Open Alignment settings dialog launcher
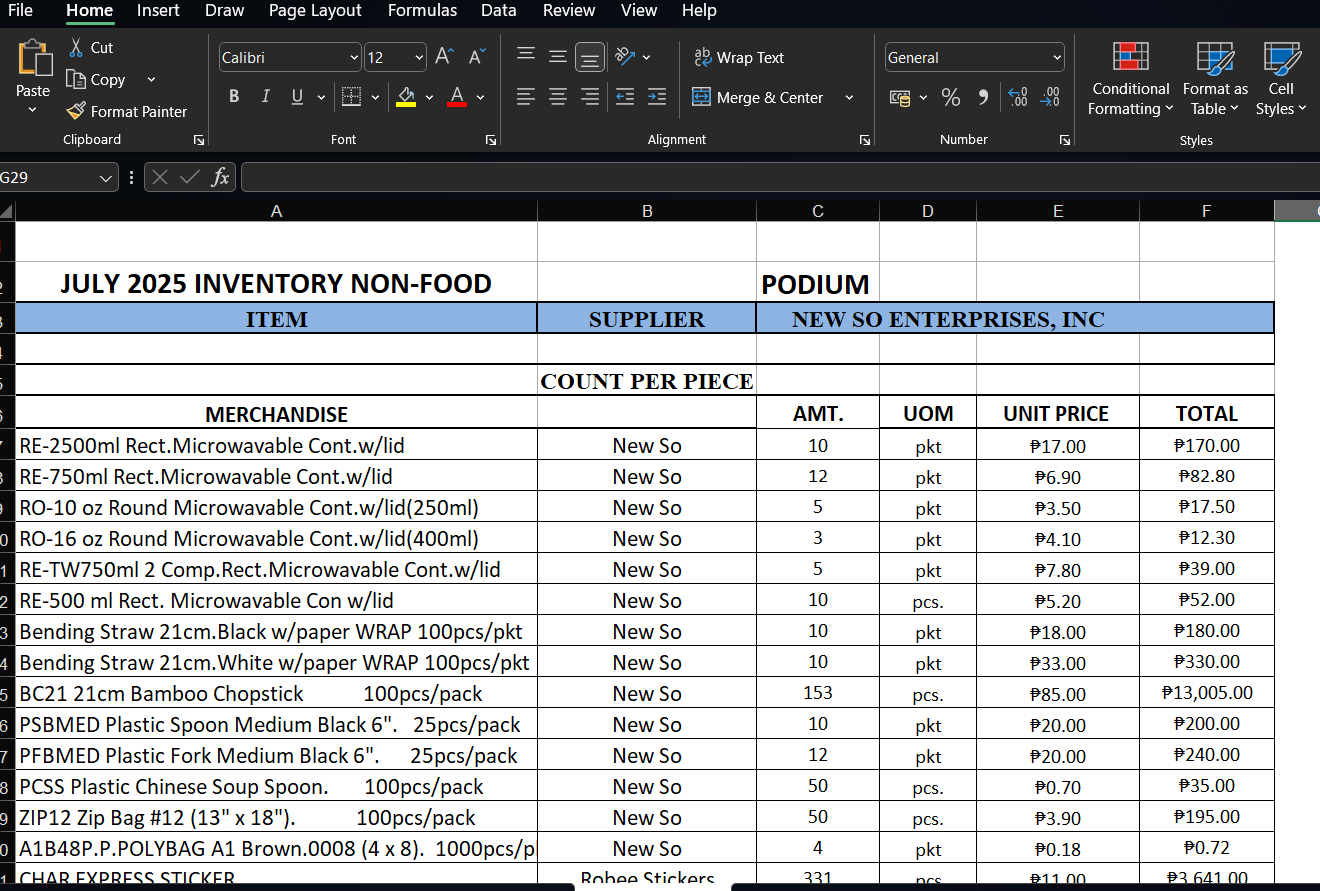 point(864,140)
